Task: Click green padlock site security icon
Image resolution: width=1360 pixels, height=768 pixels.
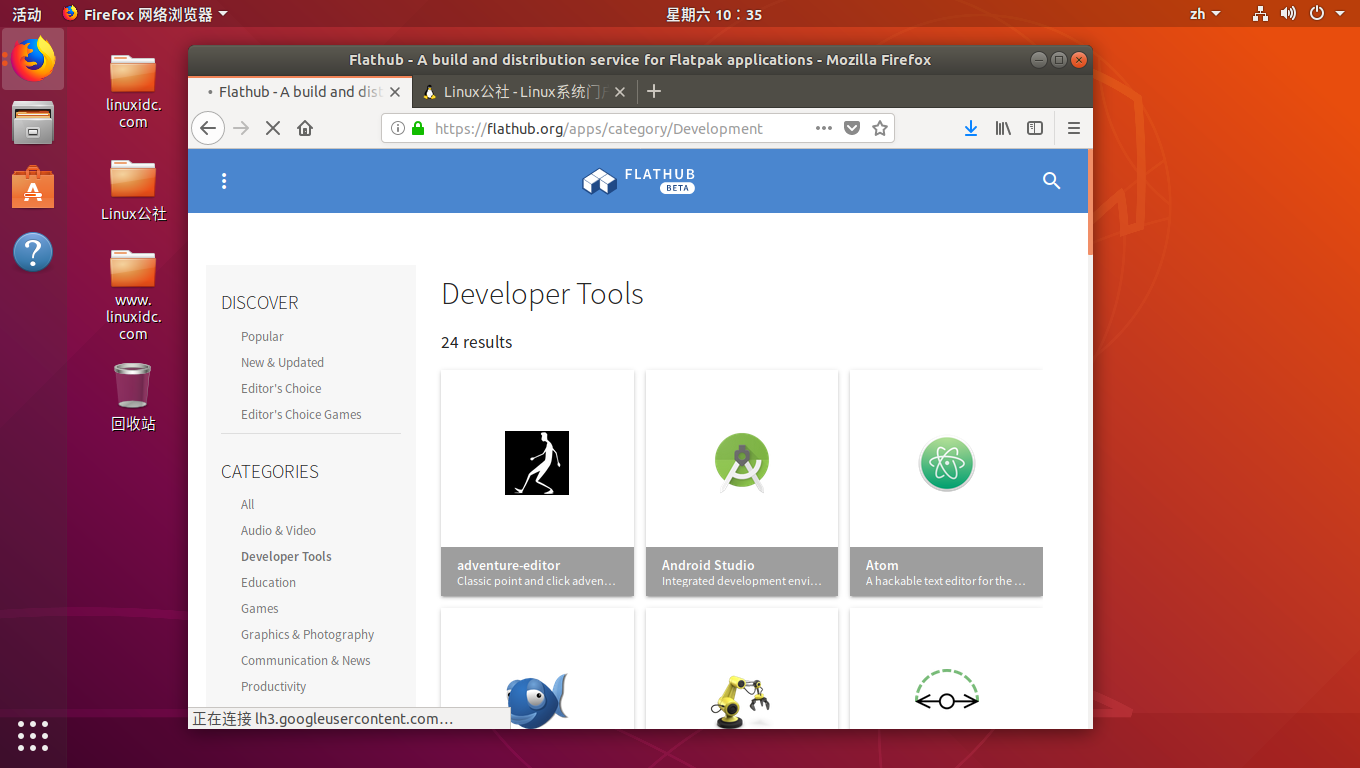Action: point(418,128)
